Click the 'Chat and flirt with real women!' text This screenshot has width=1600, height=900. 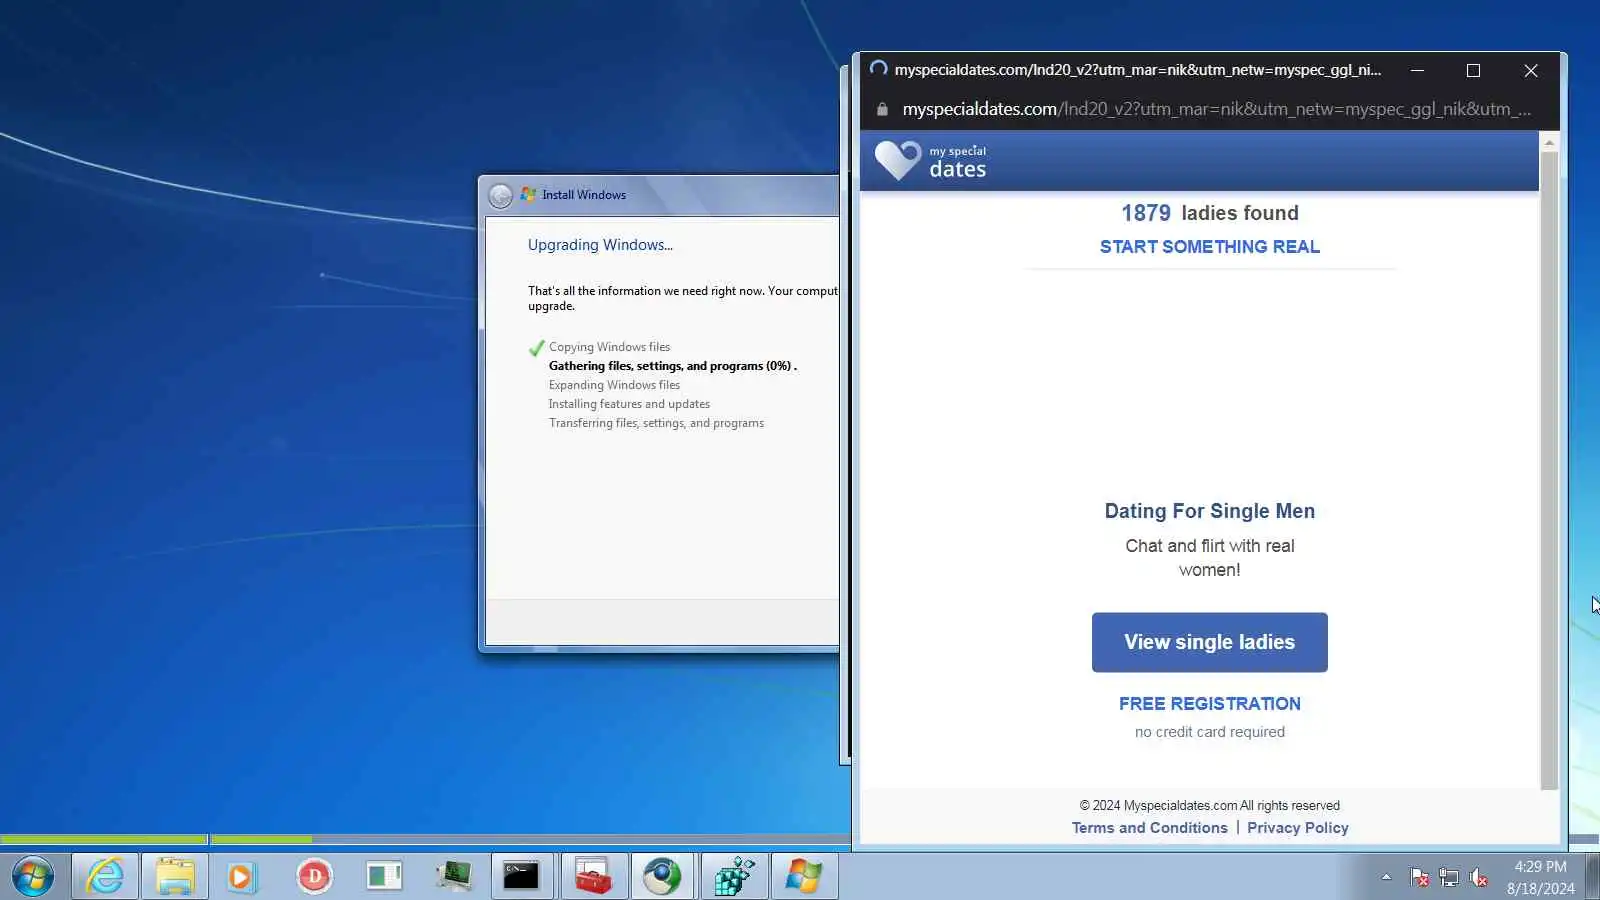pos(1209,558)
